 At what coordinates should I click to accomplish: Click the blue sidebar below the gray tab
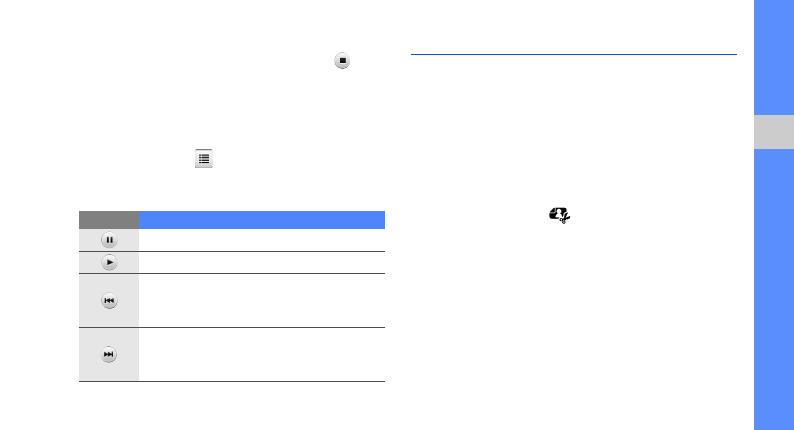click(774, 290)
